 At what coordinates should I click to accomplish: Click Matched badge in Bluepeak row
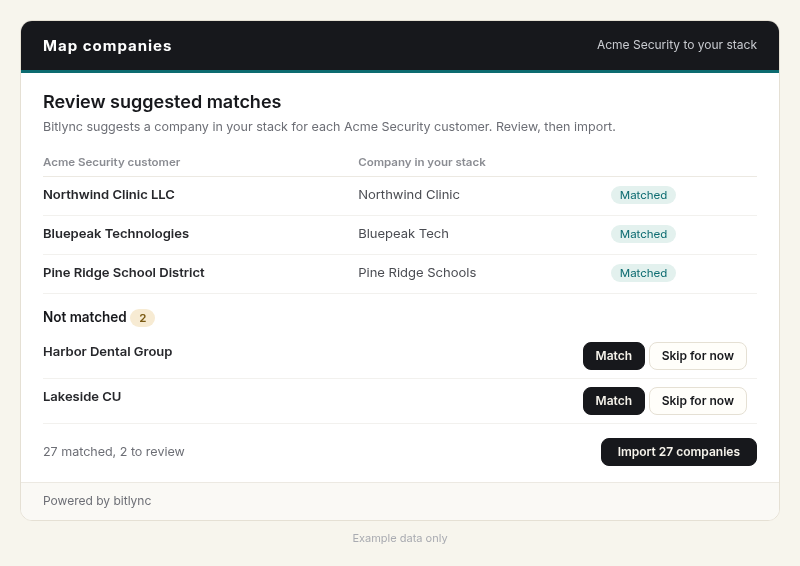(643, 234)
